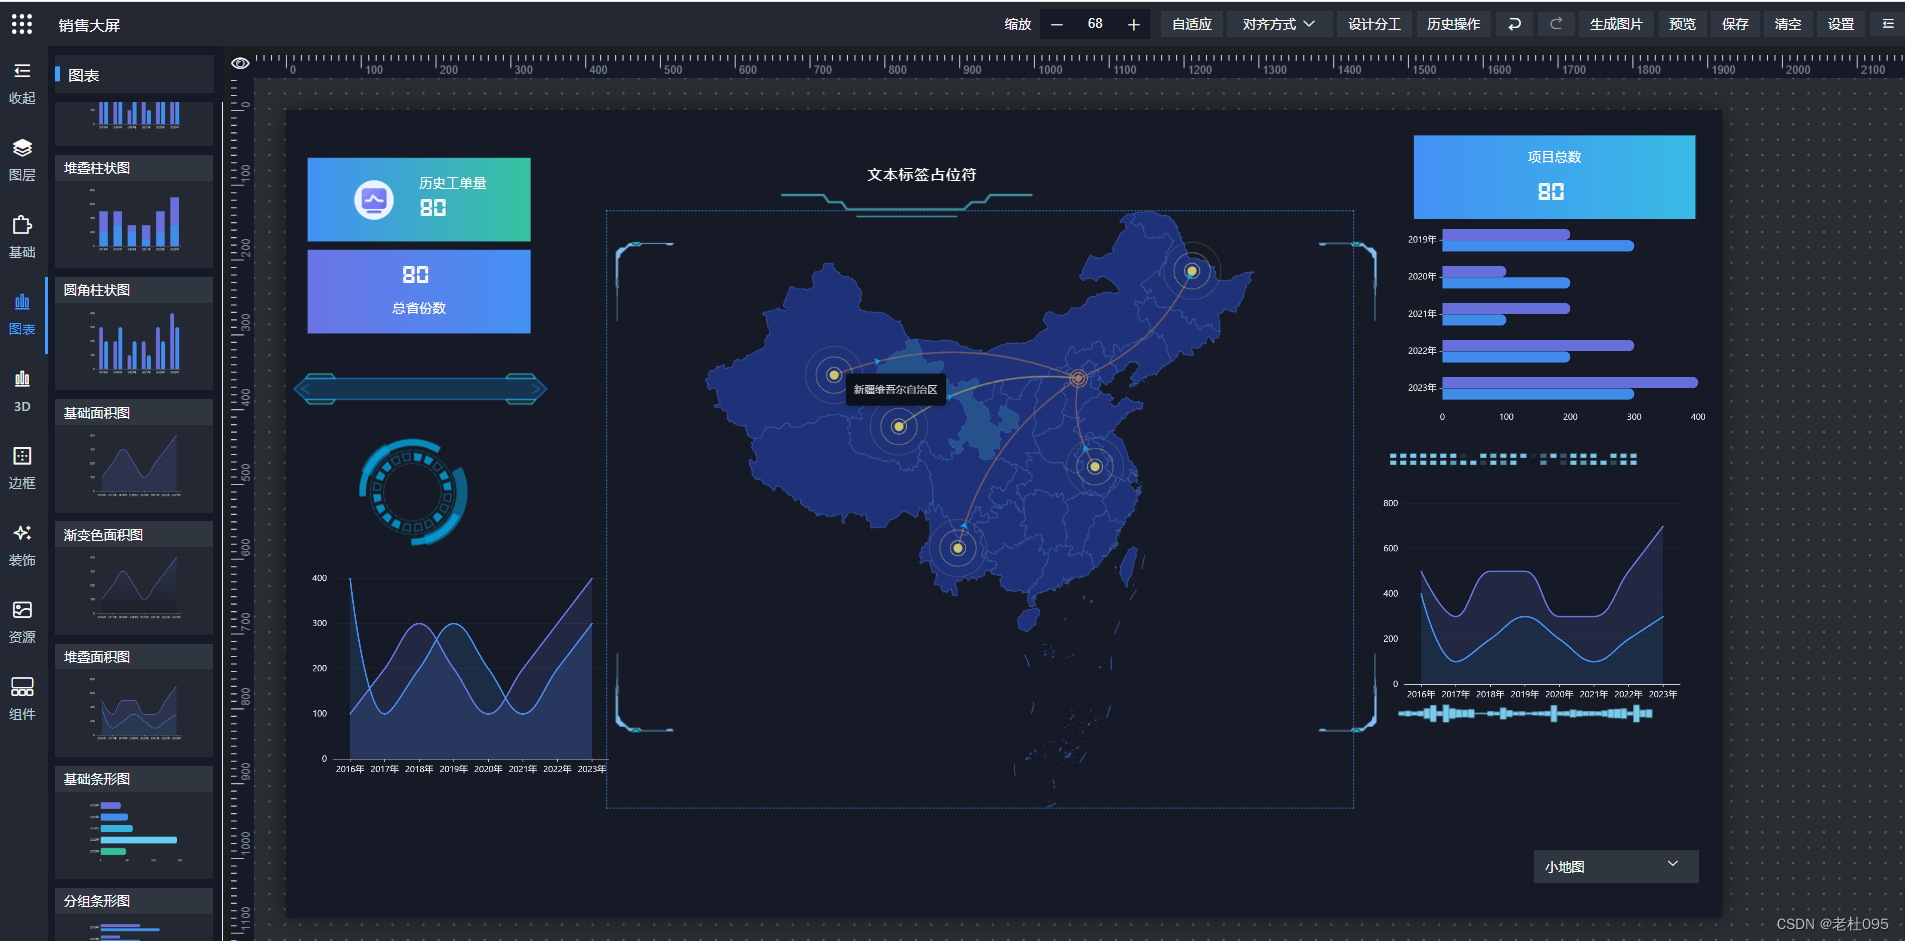Viewport: 1905px width, 941px height.
Task: Expand the 对齐方式 alignment dropdown
Action: [x=1279, y=24]
